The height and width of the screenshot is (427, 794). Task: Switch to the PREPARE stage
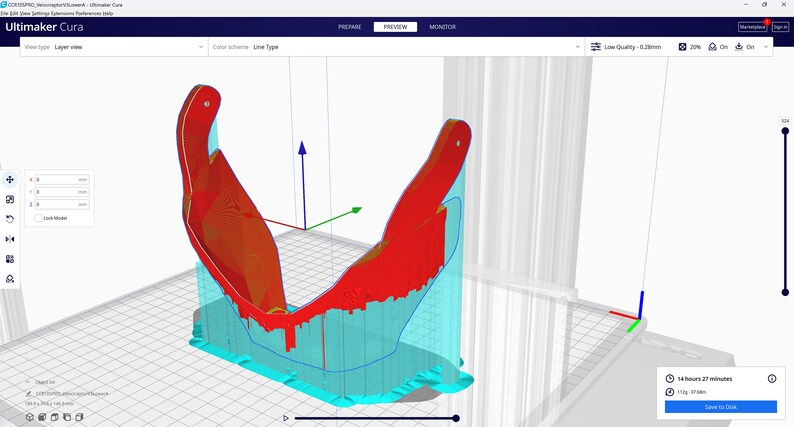tap(349, 27)
